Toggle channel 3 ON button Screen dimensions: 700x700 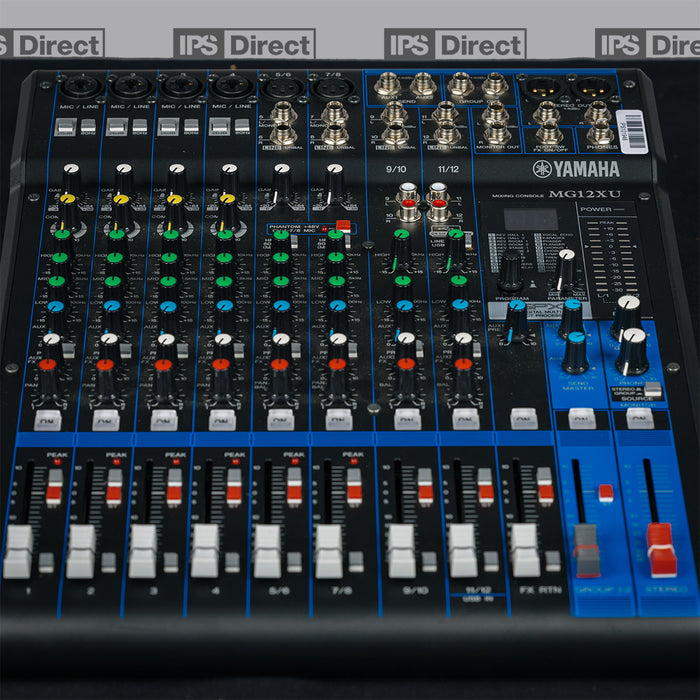click(x=164, y=420)
